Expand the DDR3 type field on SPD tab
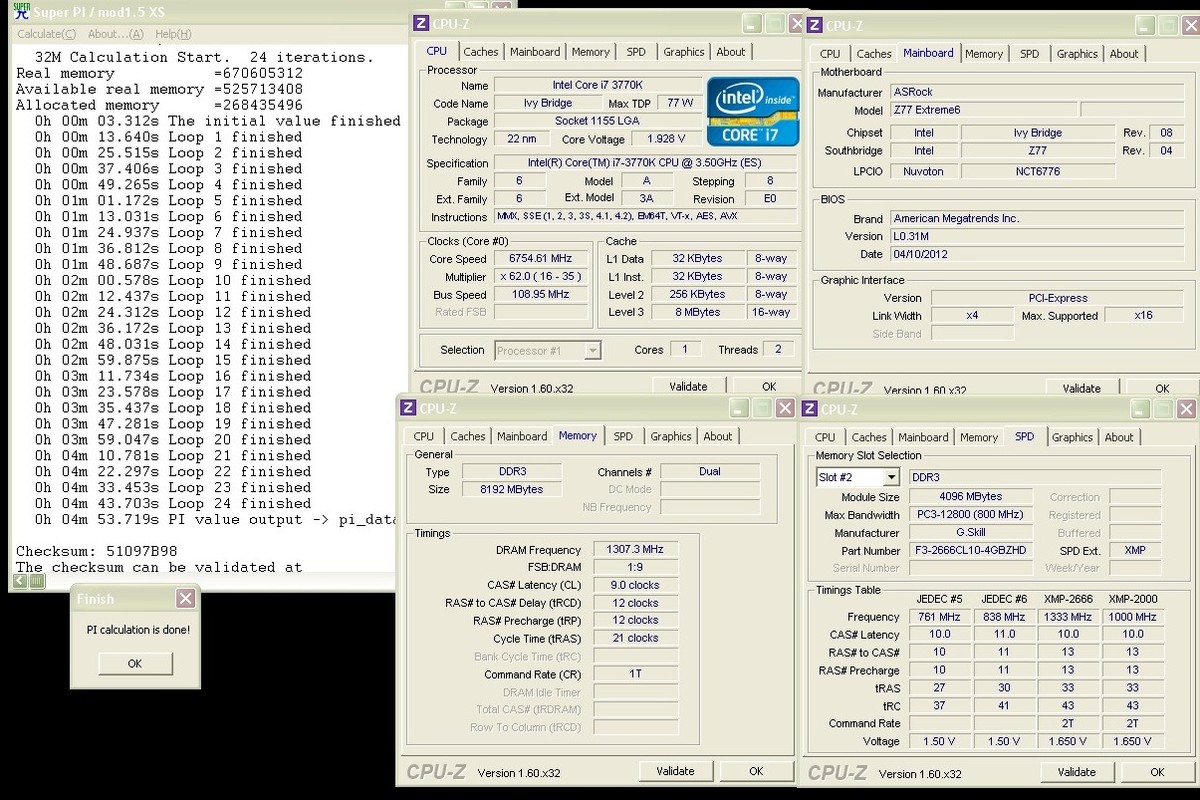The image size is (1200, 800). (x=1034, y=477)
